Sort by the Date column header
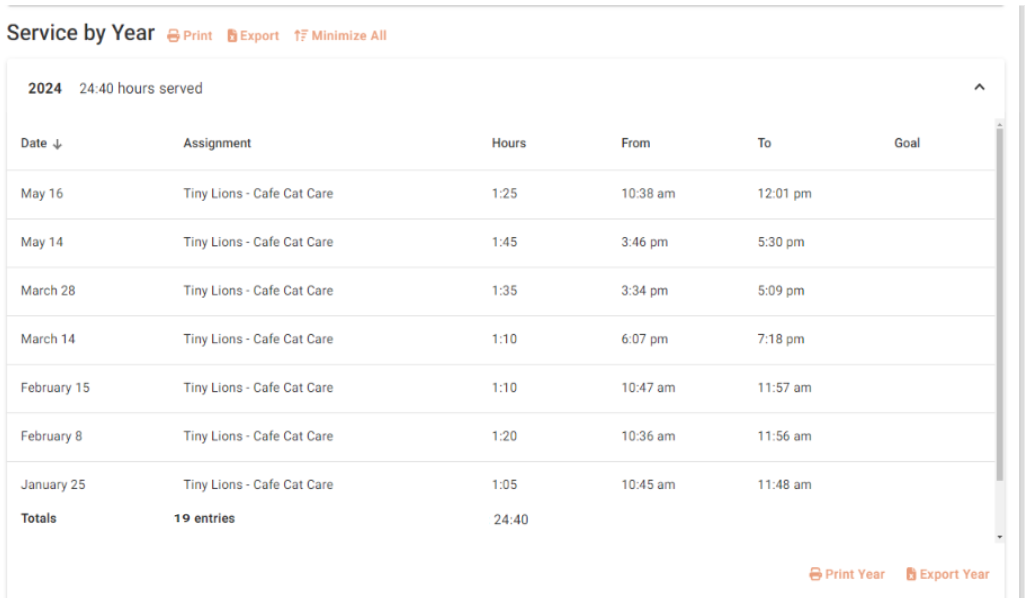This screenshot has width=1026, height=598. pos(34,143)
